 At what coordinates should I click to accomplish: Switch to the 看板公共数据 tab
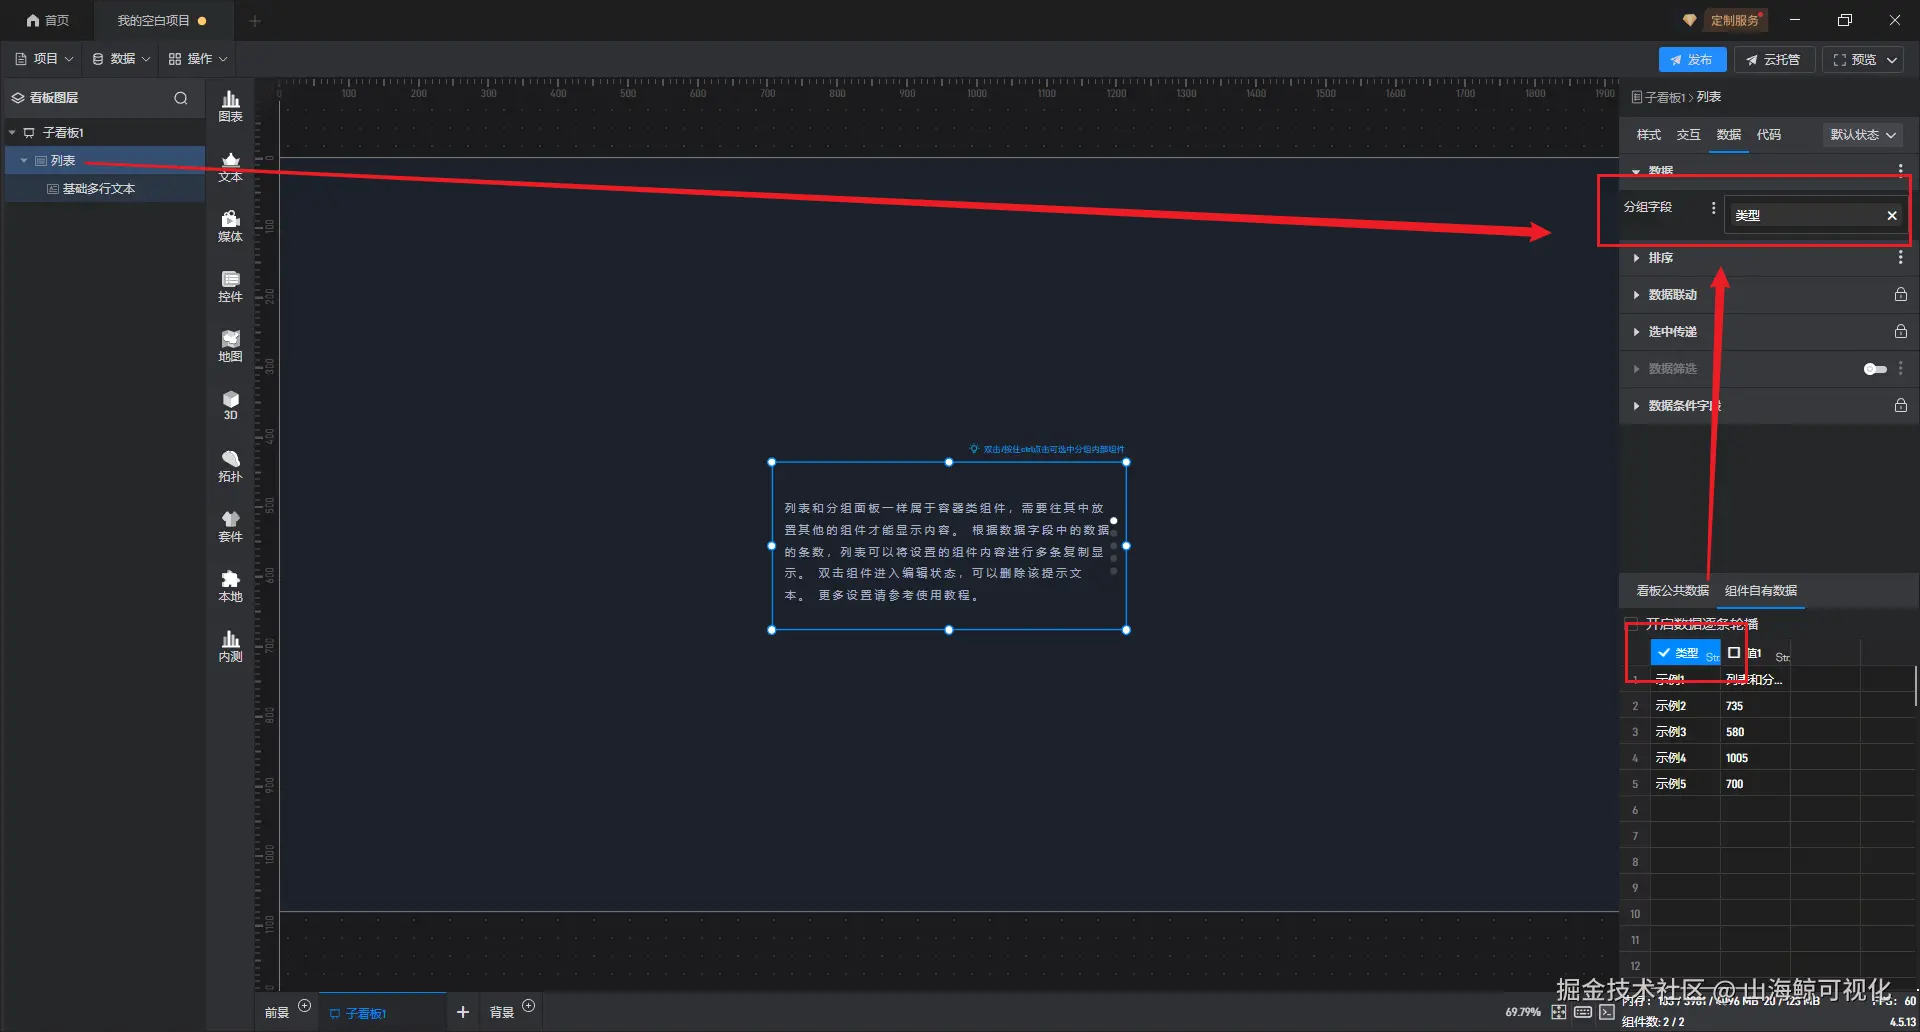pyautogui.click(x=1672, y=591)
